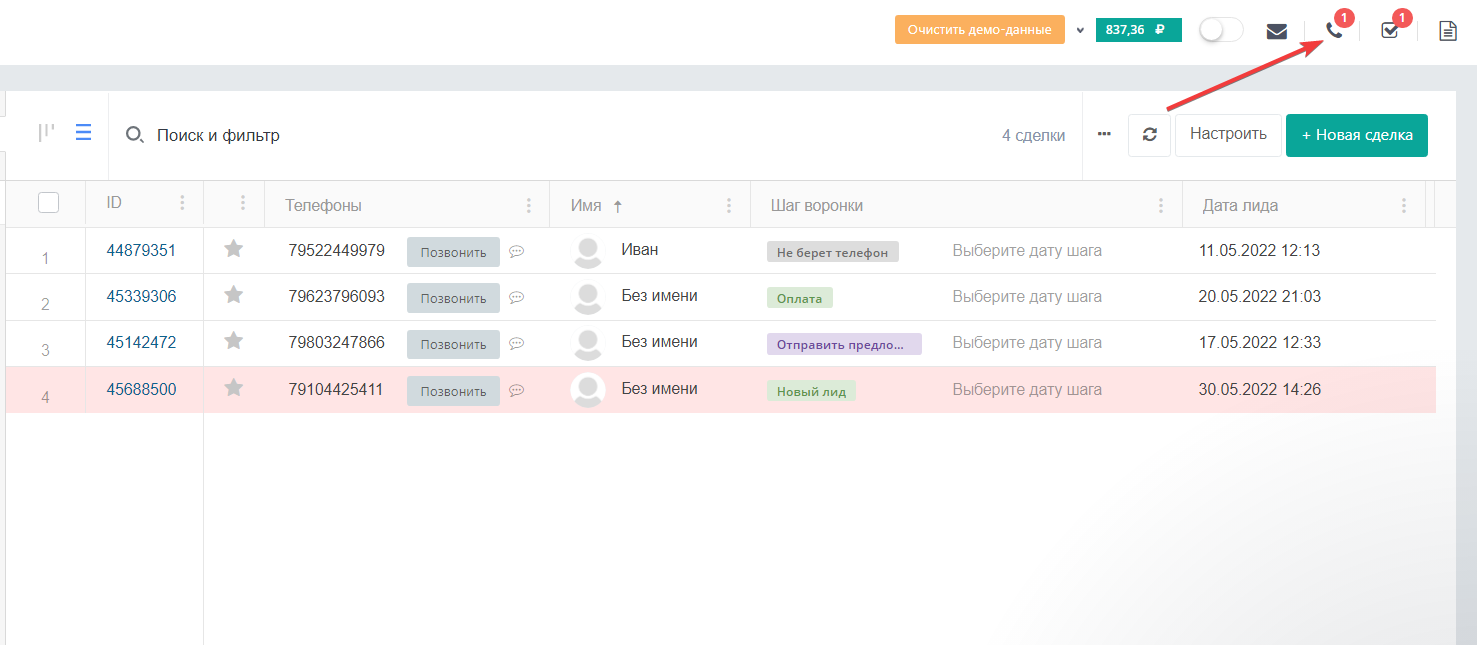
Task: Click the 837,36 ₽ balance button
Action: [1139, 30]
